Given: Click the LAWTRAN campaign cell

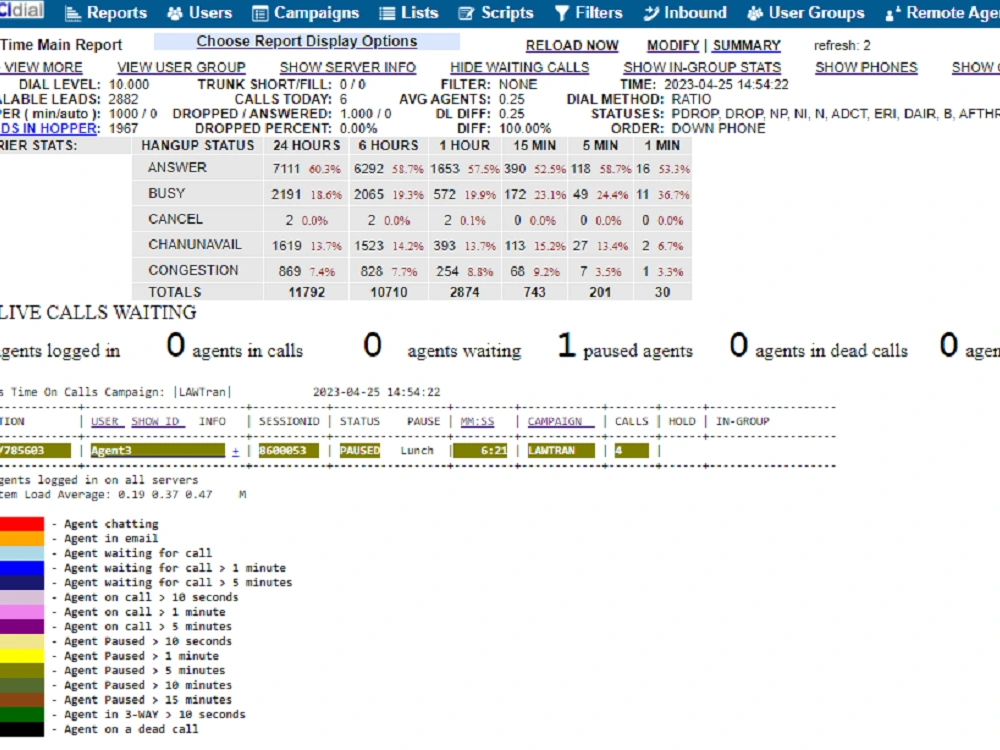Looking at the screenshot, I should [561, 450].
